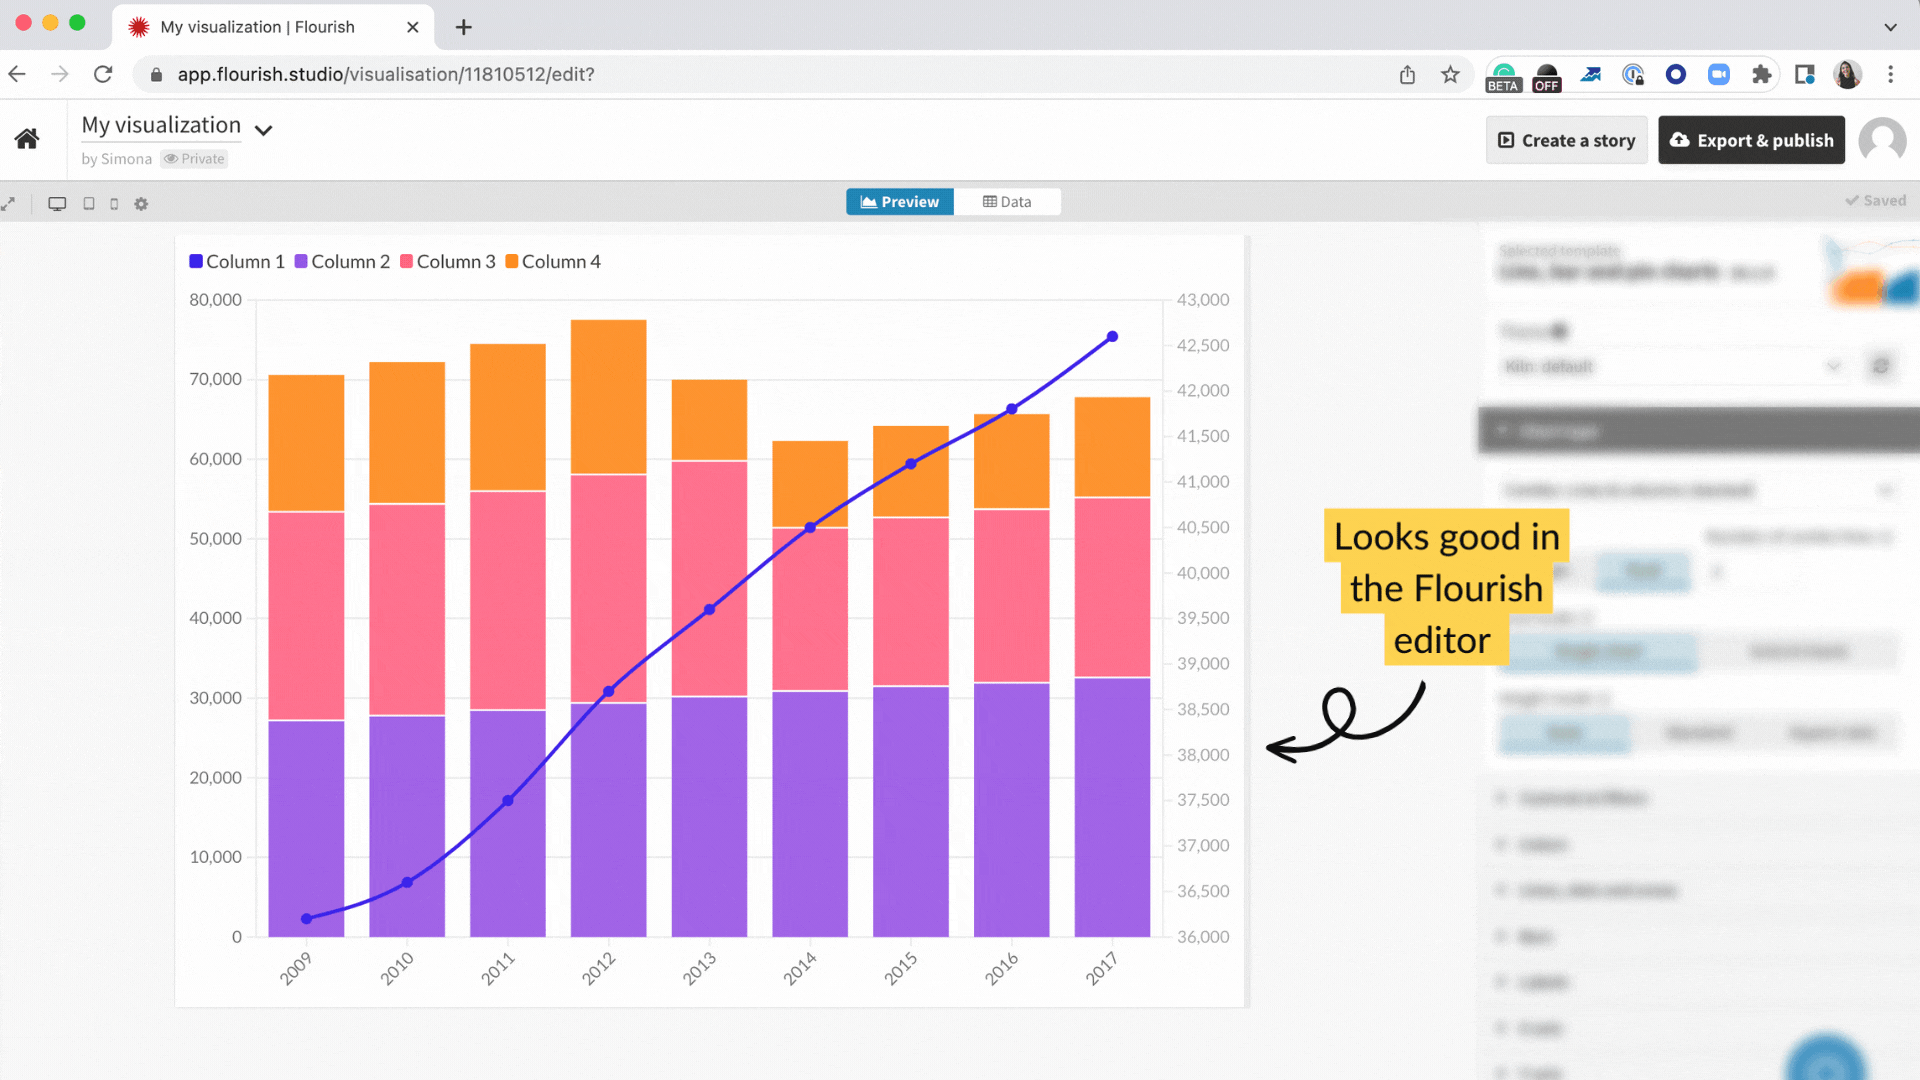Bookmark page with star icon
This screenshot has height=1080, width=1920.
(1450, 75)
